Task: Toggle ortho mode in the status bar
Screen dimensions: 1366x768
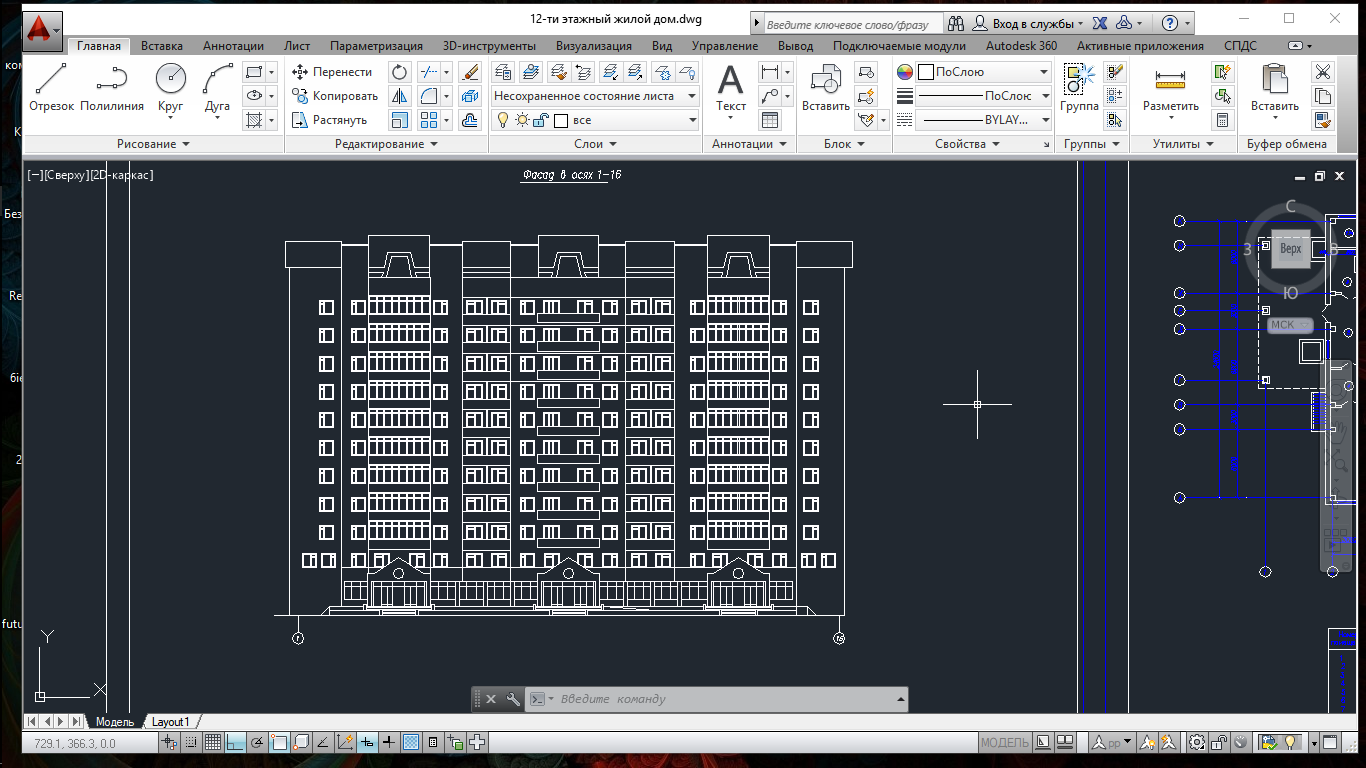Action: (235, 743)
